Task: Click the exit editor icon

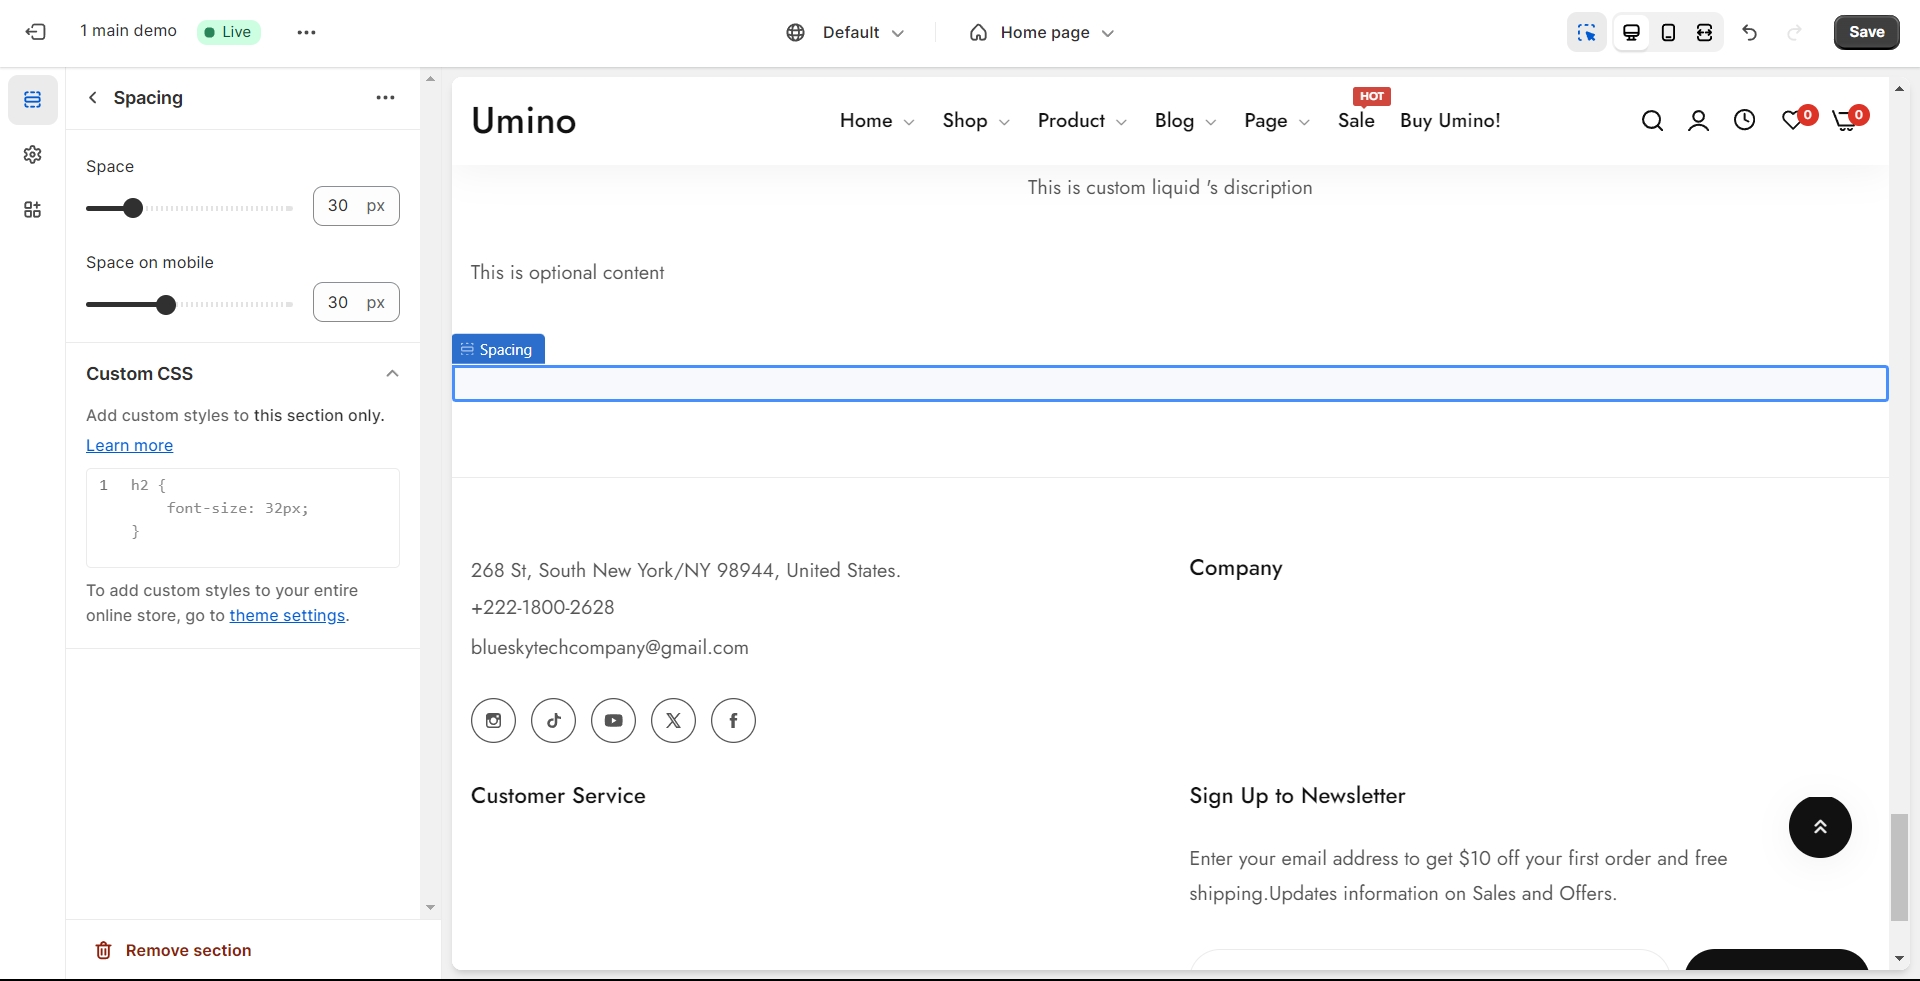Action: pyautogui.click(x=36, y=32)
